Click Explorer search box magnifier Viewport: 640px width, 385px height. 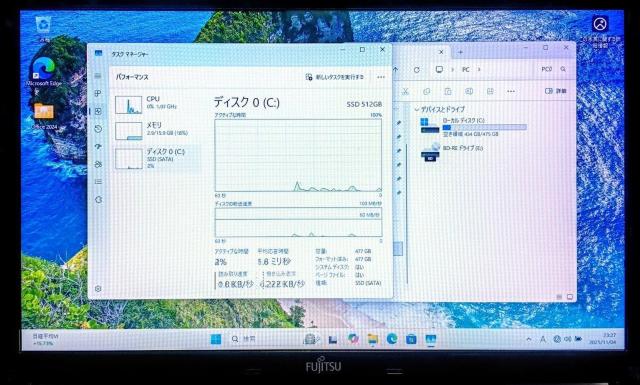tap(563, 69)
